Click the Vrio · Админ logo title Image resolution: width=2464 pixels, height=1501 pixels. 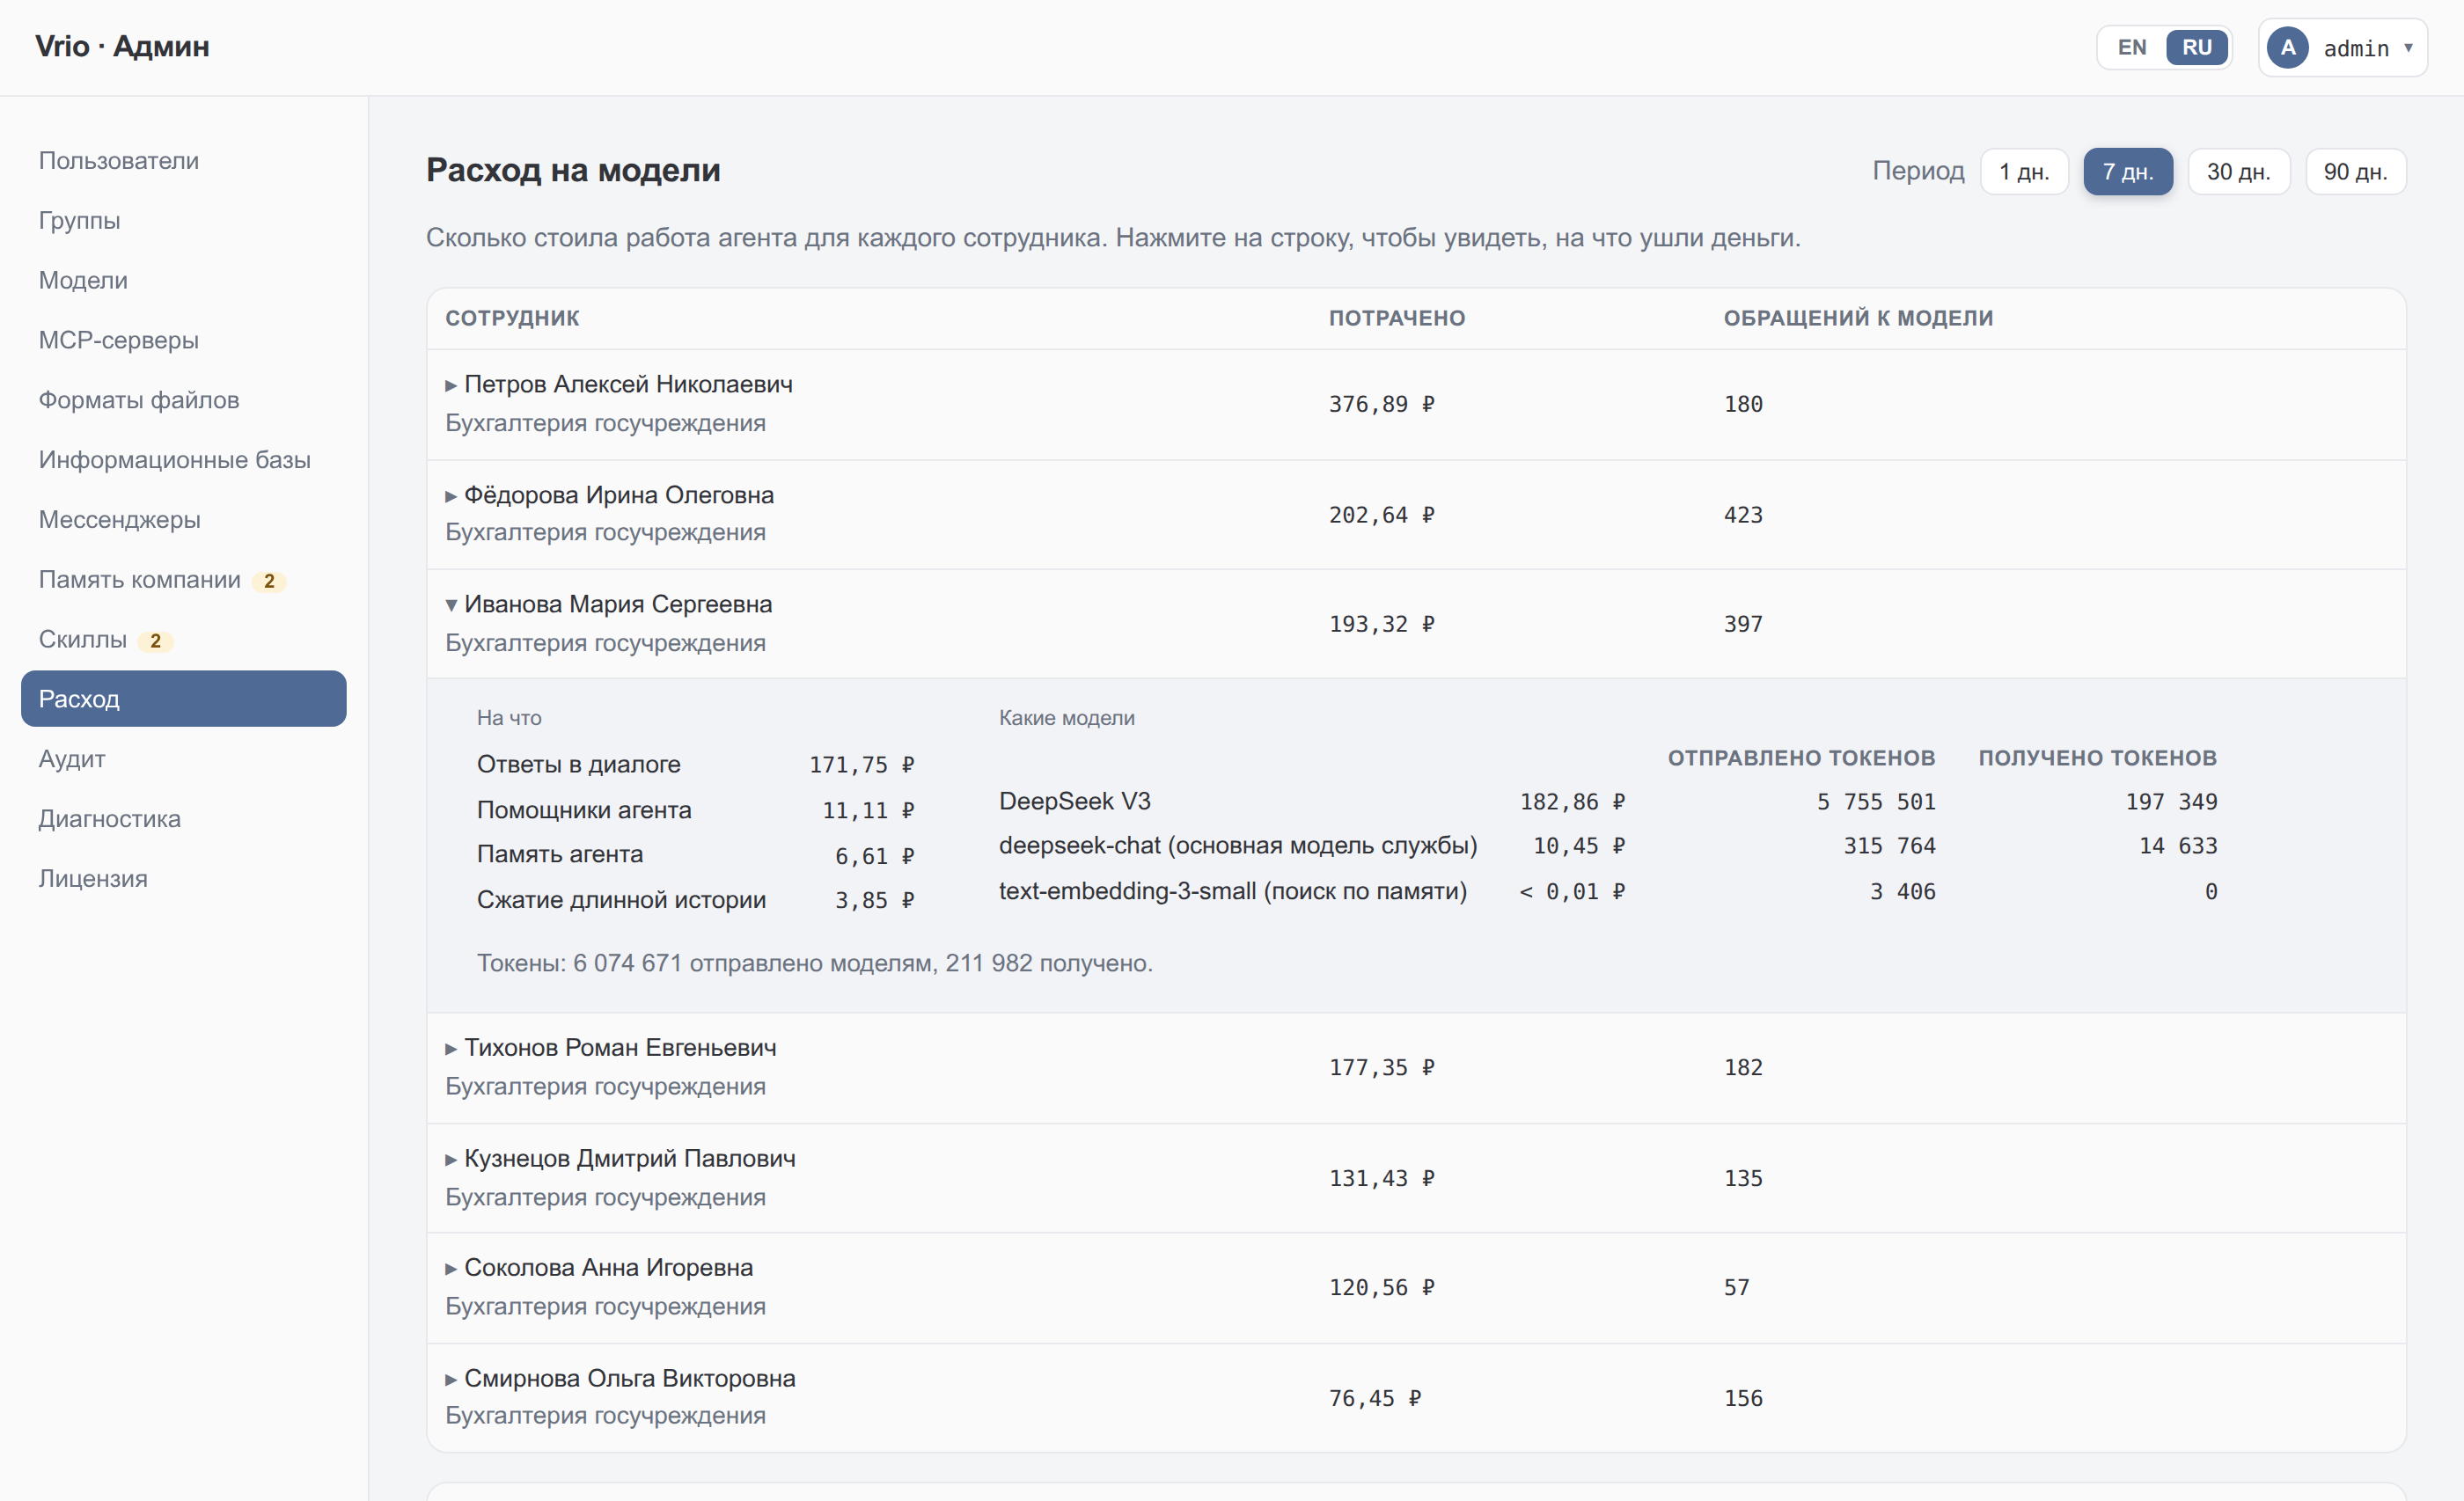(x=122, y=47)
